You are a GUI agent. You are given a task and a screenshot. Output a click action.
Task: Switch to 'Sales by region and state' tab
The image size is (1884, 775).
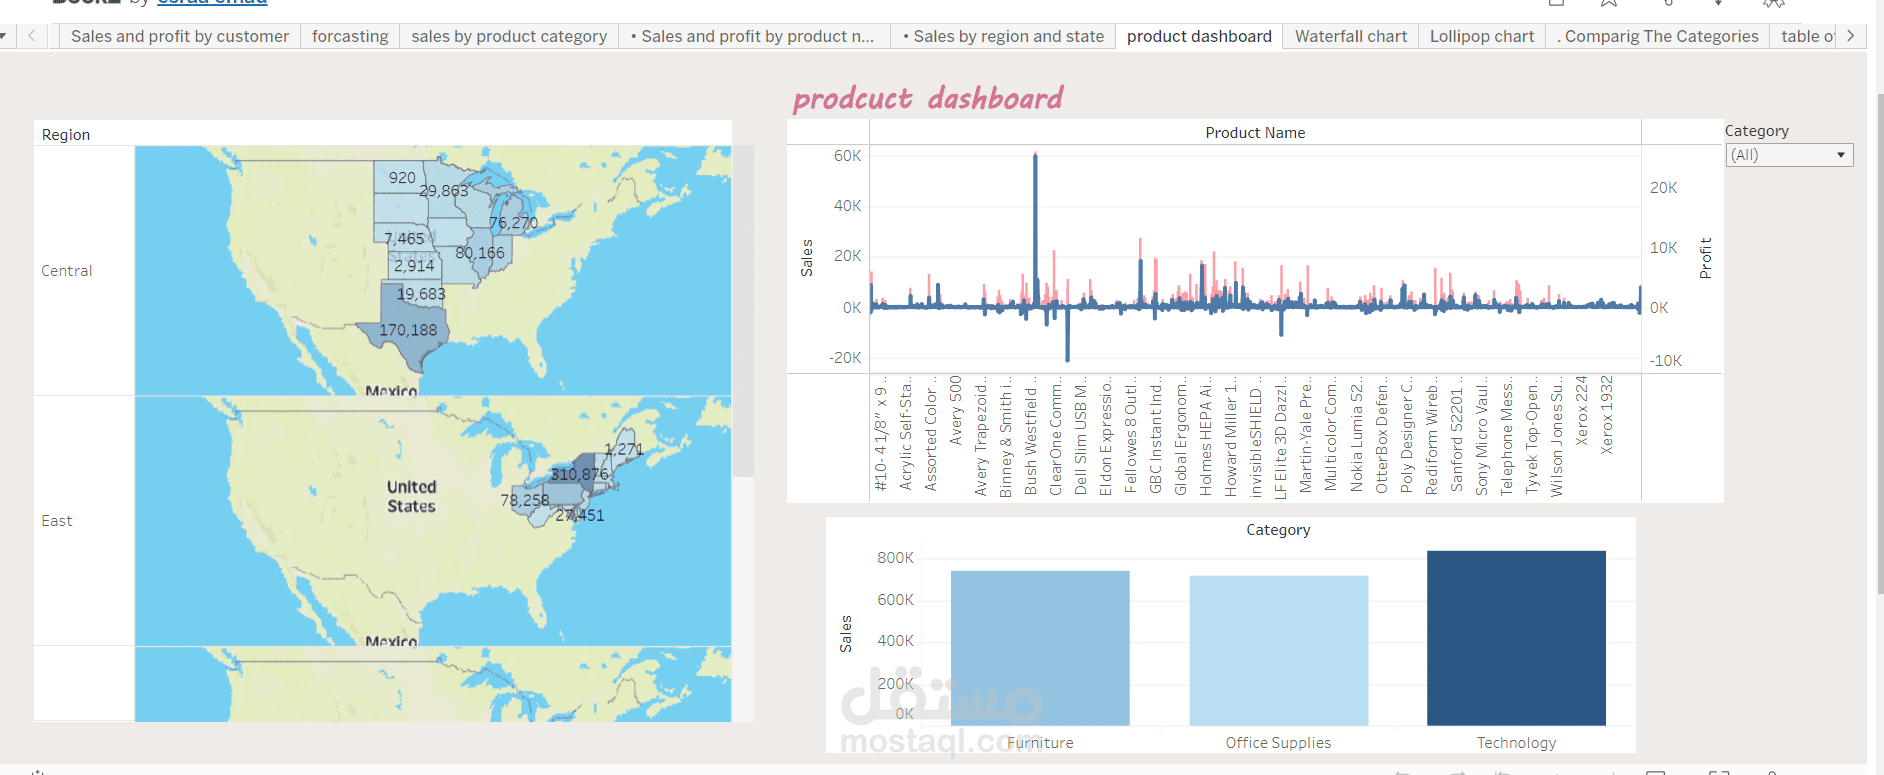click(x=1003, y=36)
